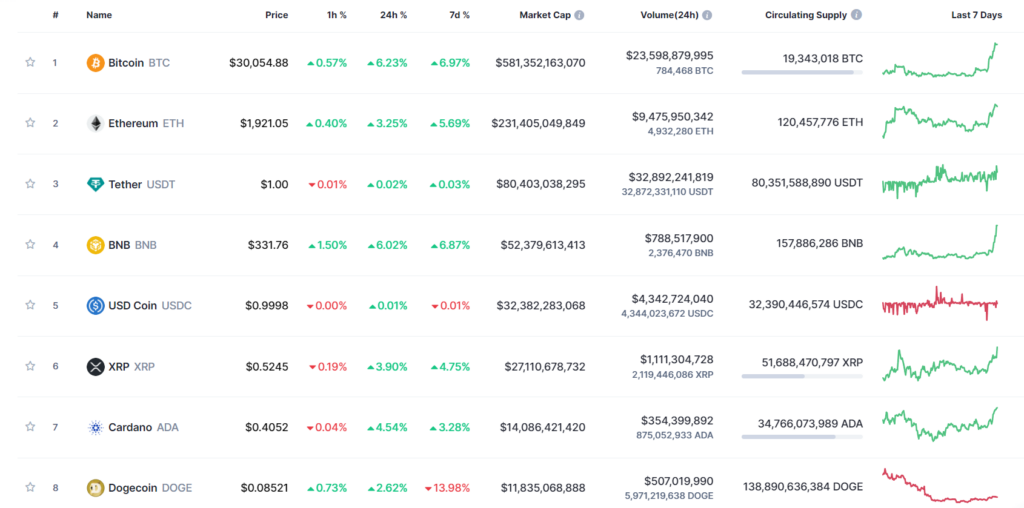Click the BNB yellow logo icon
The height and width of the screenshot is (508, 1024).
tap(95, 245)
